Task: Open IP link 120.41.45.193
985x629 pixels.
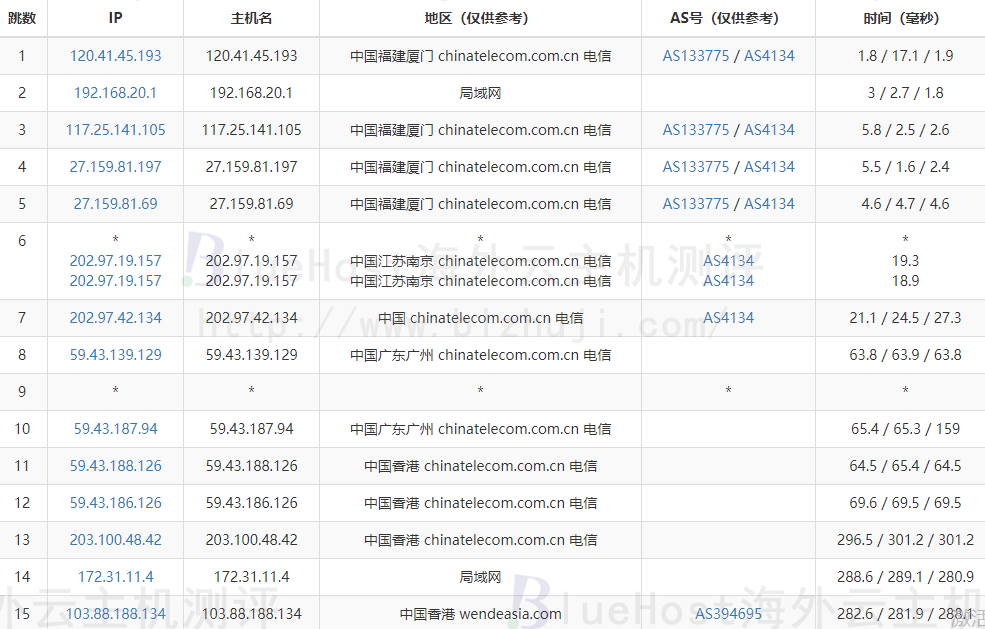Action: coord(116,56)
